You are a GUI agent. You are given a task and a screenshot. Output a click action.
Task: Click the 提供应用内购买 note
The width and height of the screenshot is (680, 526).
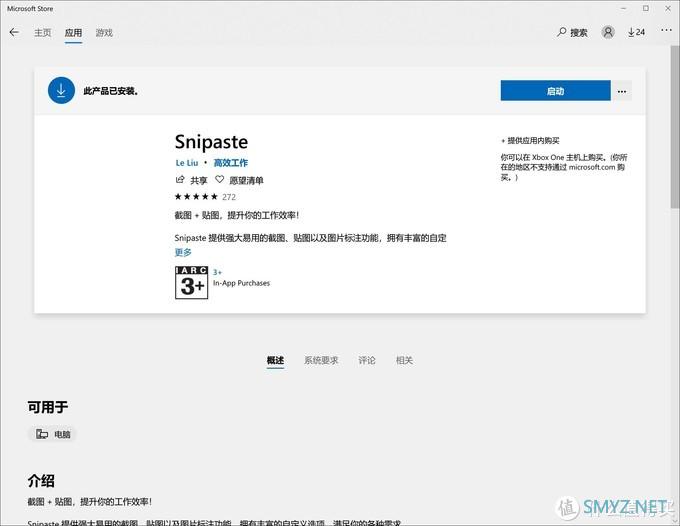530,140
